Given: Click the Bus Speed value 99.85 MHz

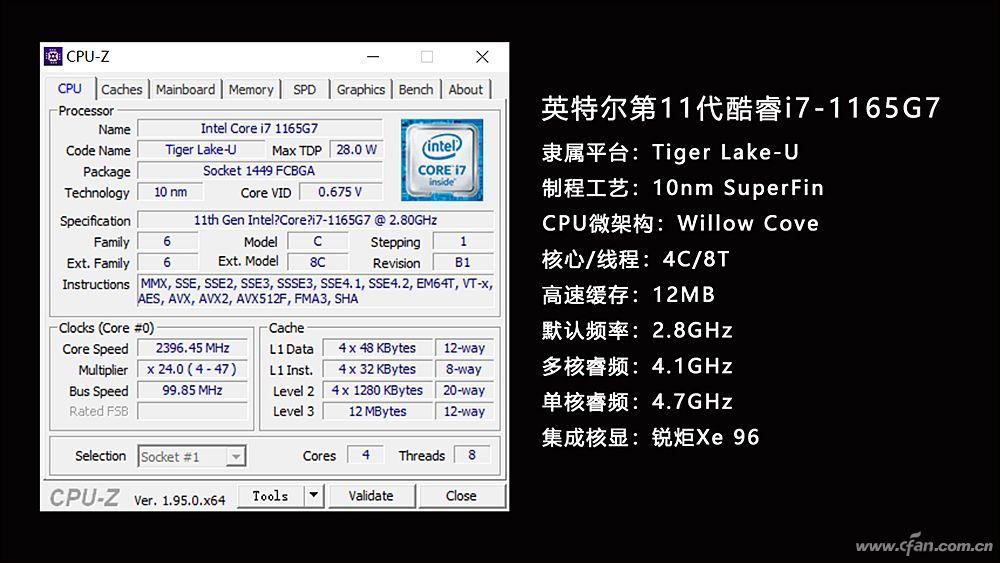Looking at the screenshot, I should 193,390.
